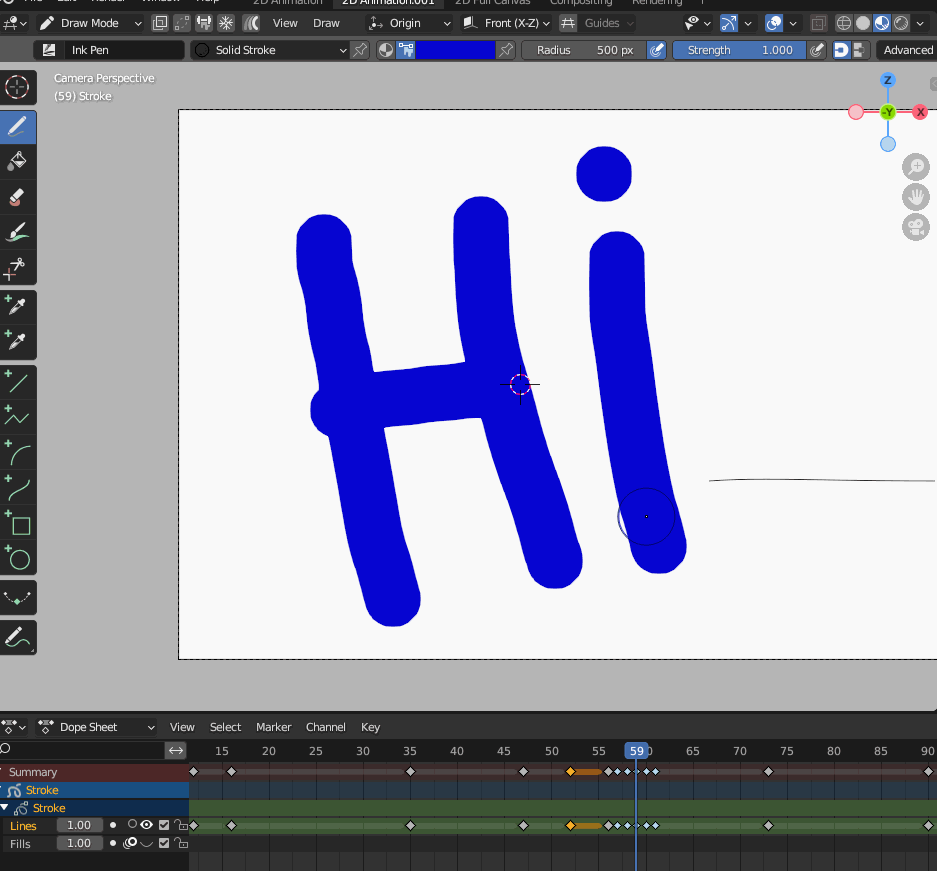Open the Marker menu in Dope Sheet
937x871 pixels.
tap(273, 727)
